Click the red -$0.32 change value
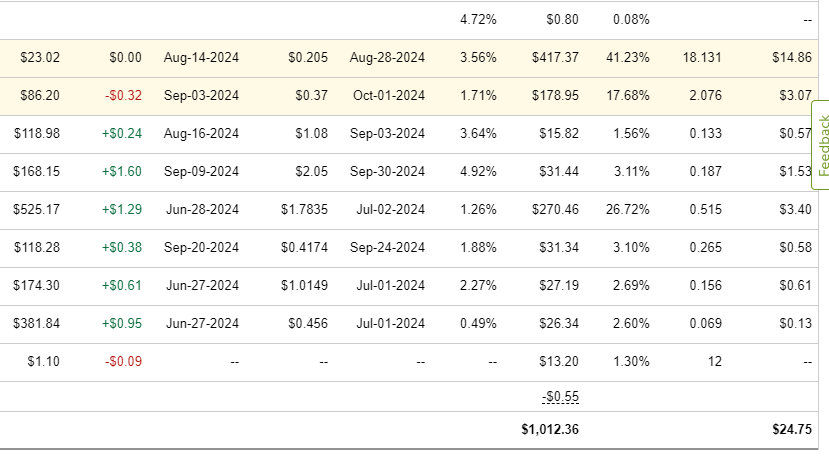The image size is (829, 457). [122, 96]
